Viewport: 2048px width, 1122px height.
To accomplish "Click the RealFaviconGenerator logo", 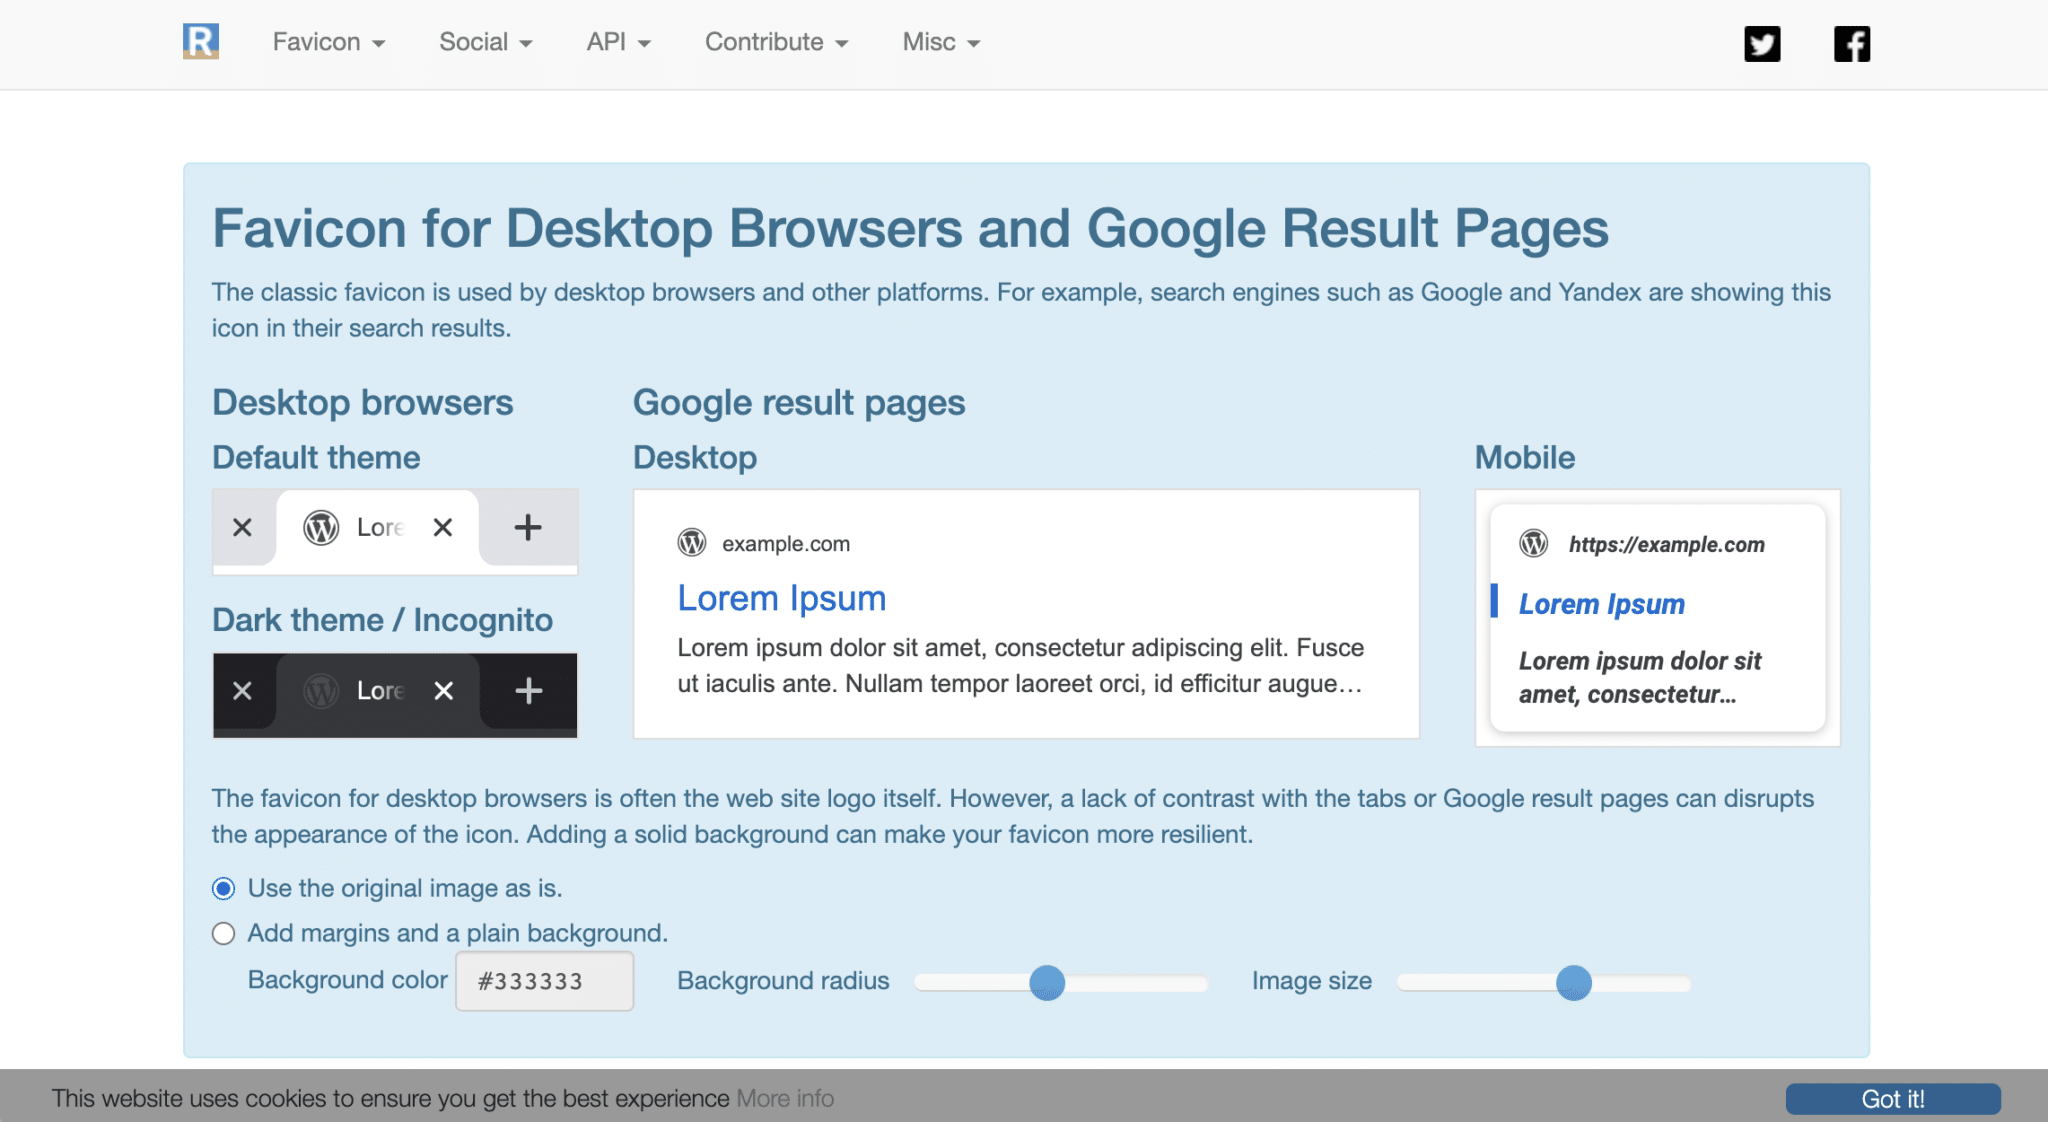I will 201,41.
